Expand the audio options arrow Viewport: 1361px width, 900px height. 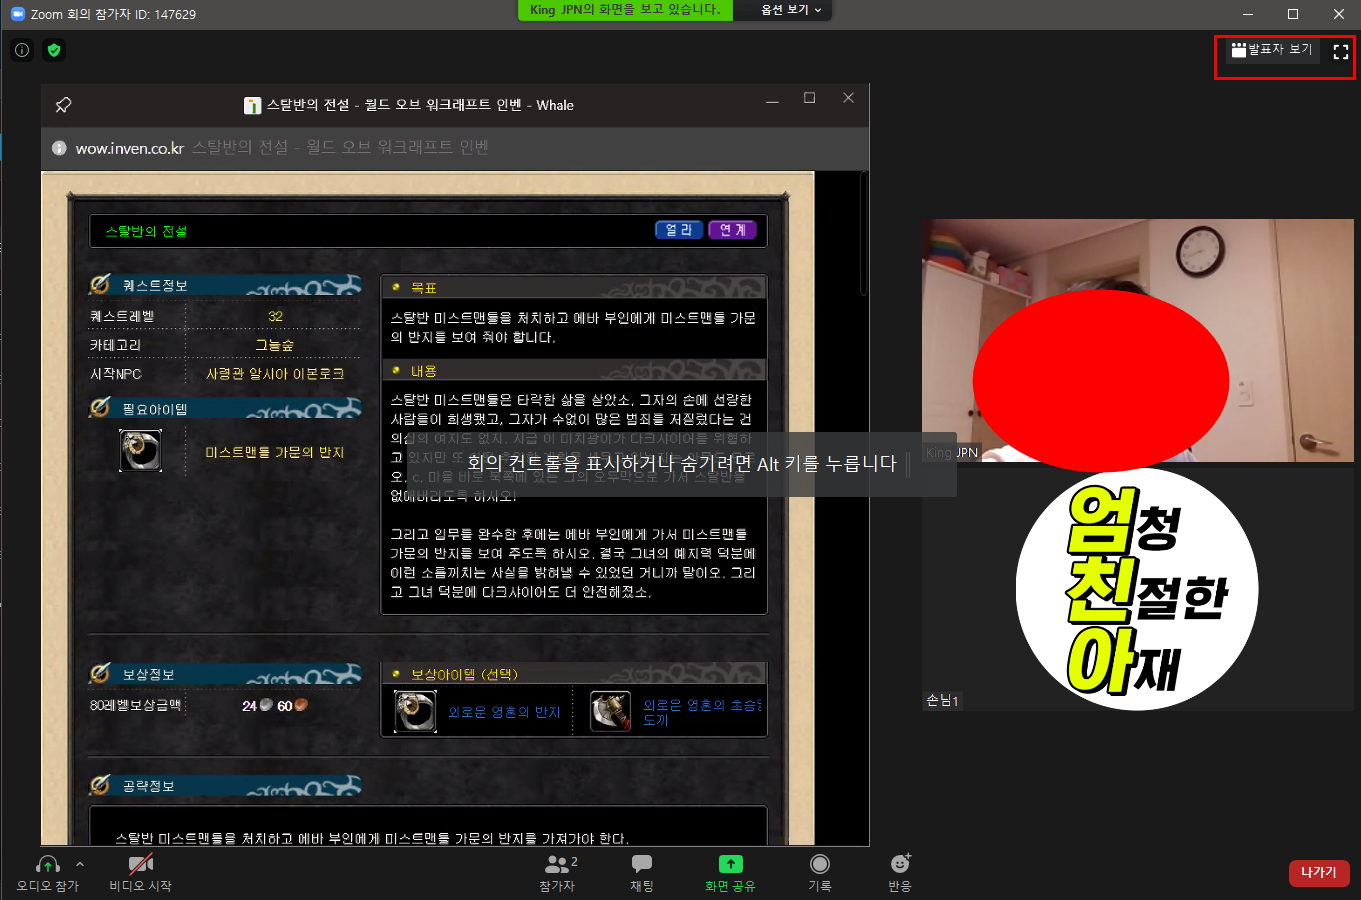click(x=80, y=864)
